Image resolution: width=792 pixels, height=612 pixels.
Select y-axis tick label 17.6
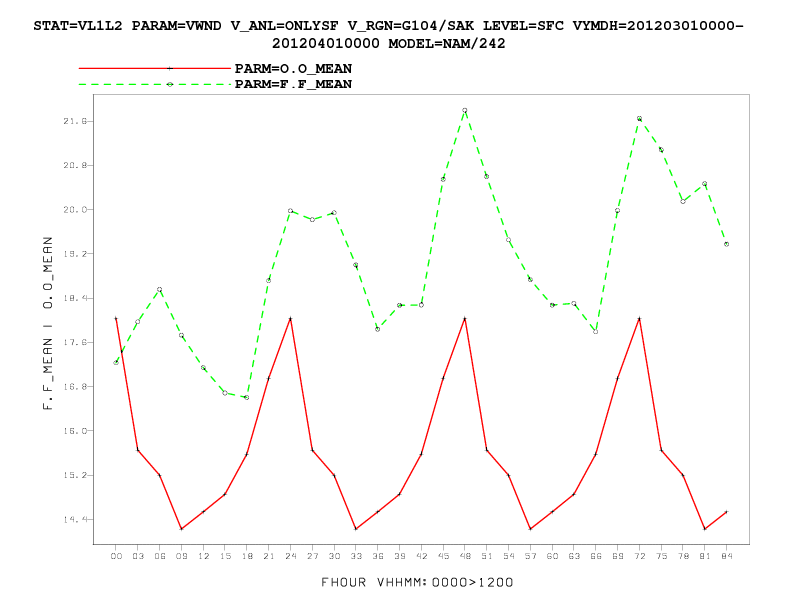[74, 342]
